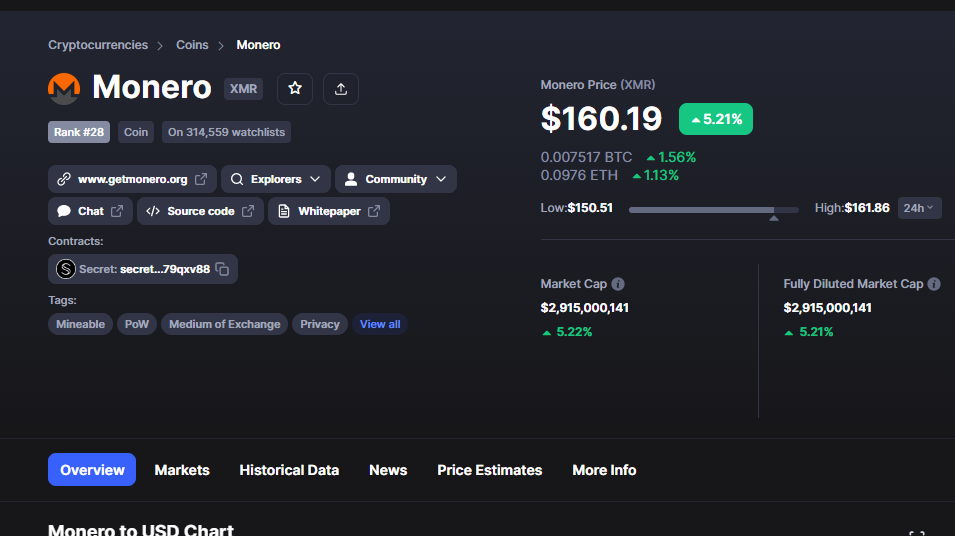
Task: Open the 24h timeframe dropdown
Action: [x=919, y=208]
